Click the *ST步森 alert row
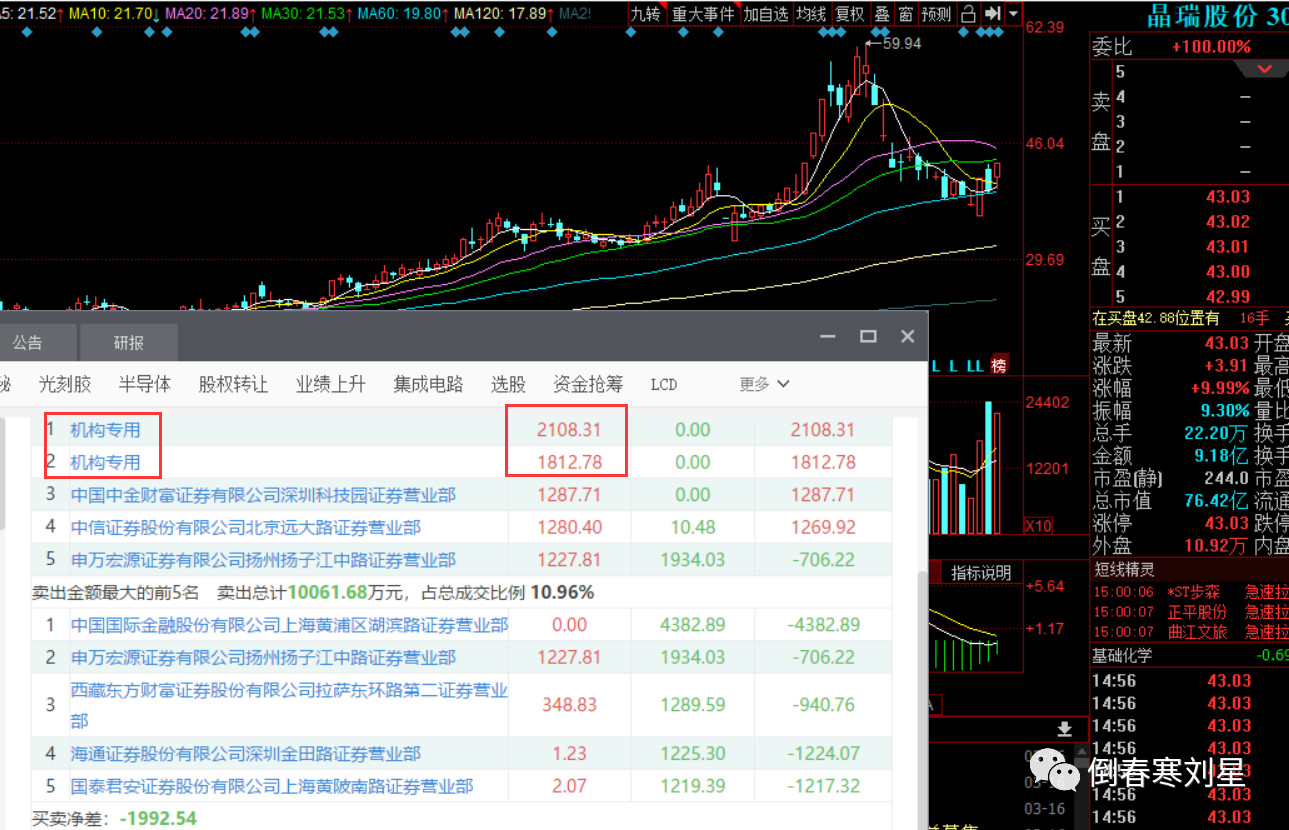 (1190, 592)
